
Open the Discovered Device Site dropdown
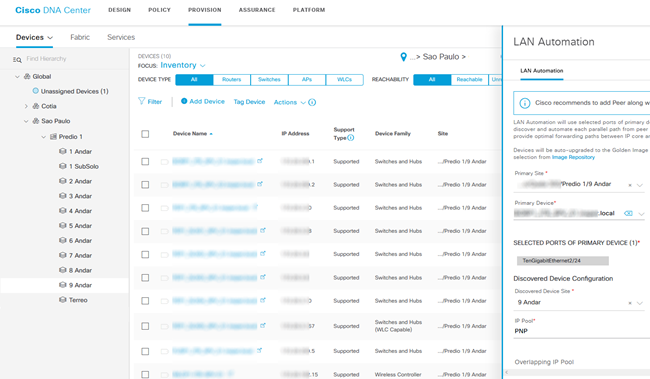click(640, 303)
